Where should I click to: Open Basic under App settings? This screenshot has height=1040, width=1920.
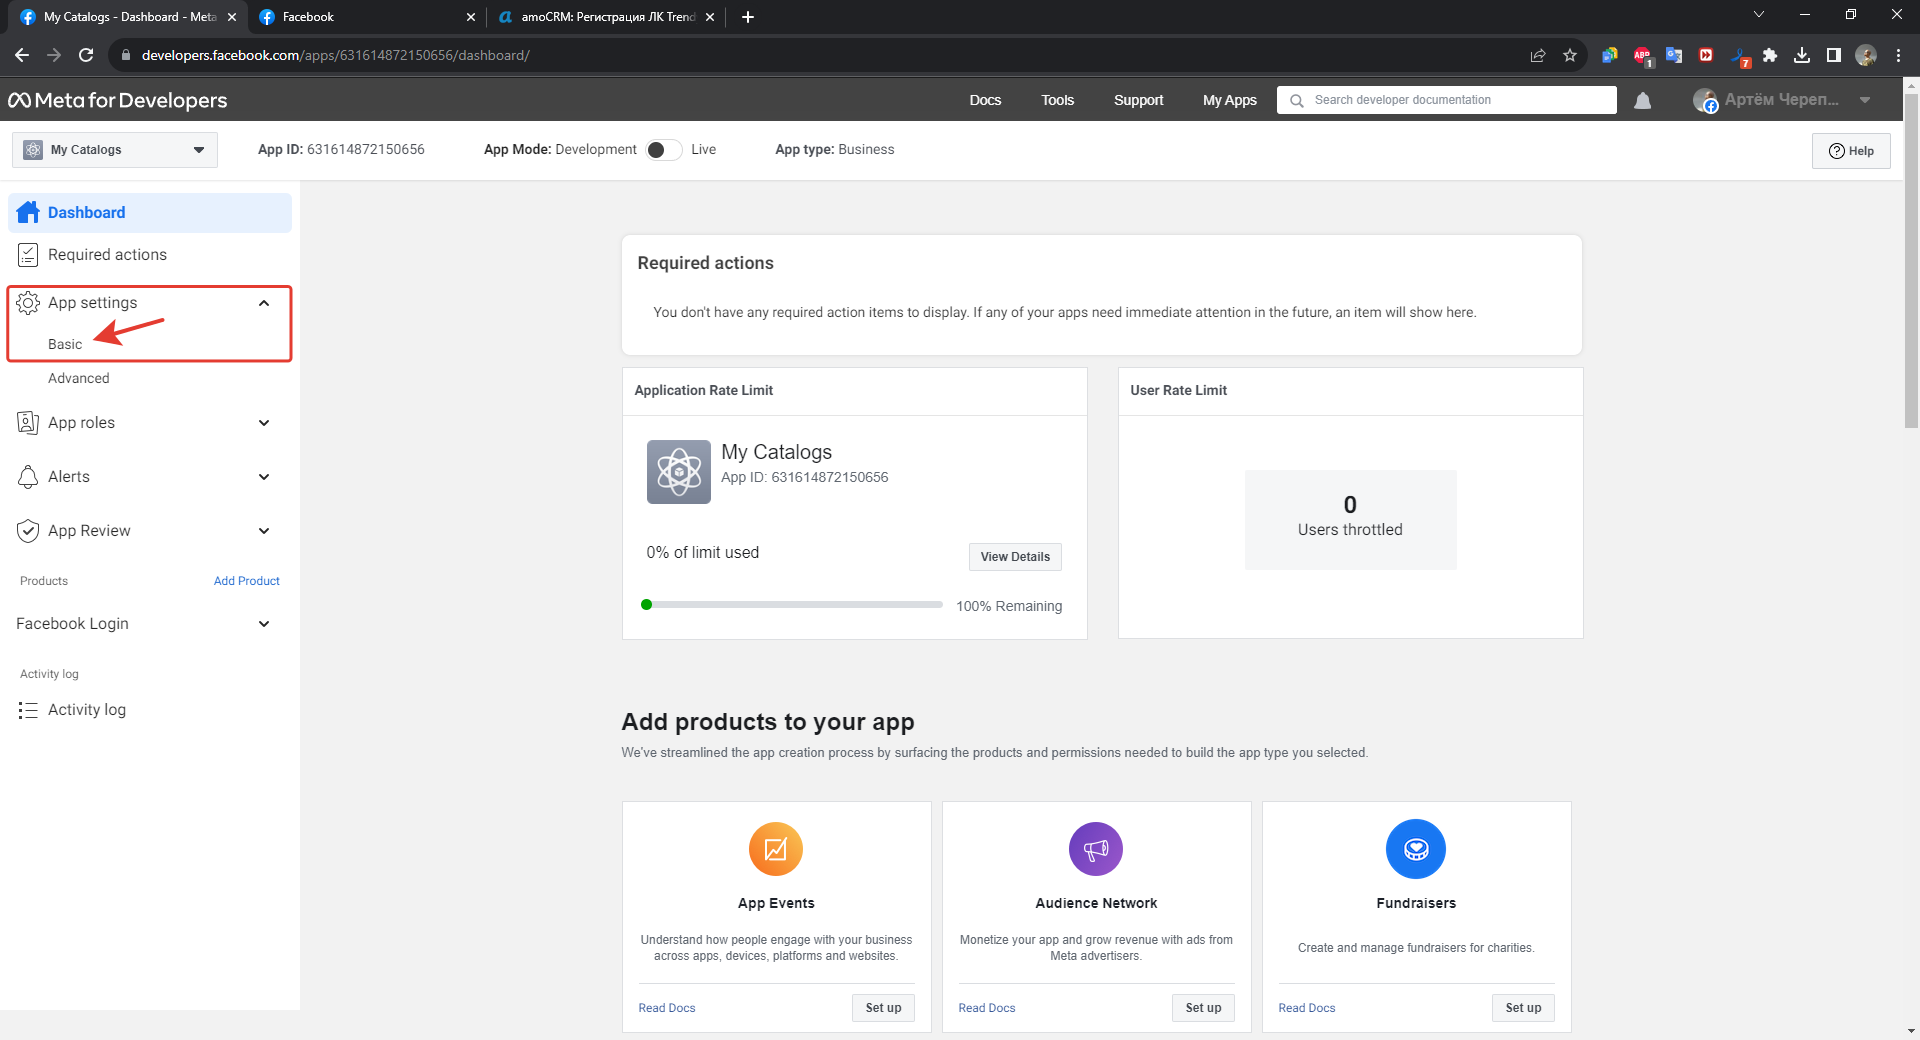point(65,344)
